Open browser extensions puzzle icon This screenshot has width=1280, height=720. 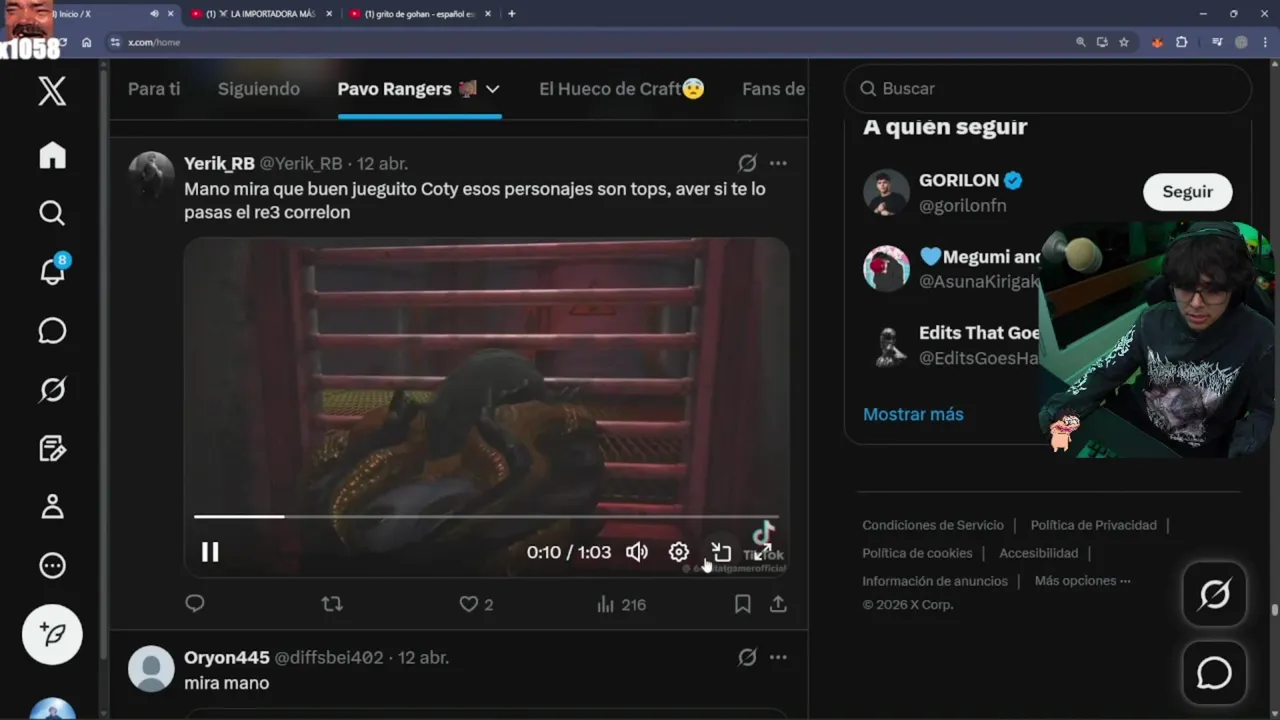(1181, 42)
